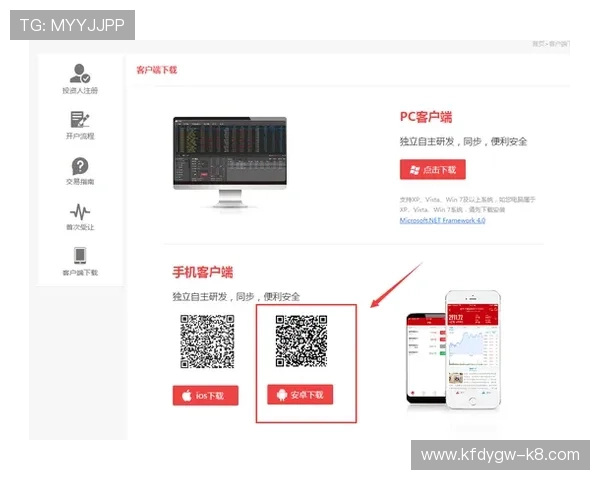Click the PC tagline 独立自主研发，同步，便利安全
Screen dimensions: 600x480
(x=463, y=142)
